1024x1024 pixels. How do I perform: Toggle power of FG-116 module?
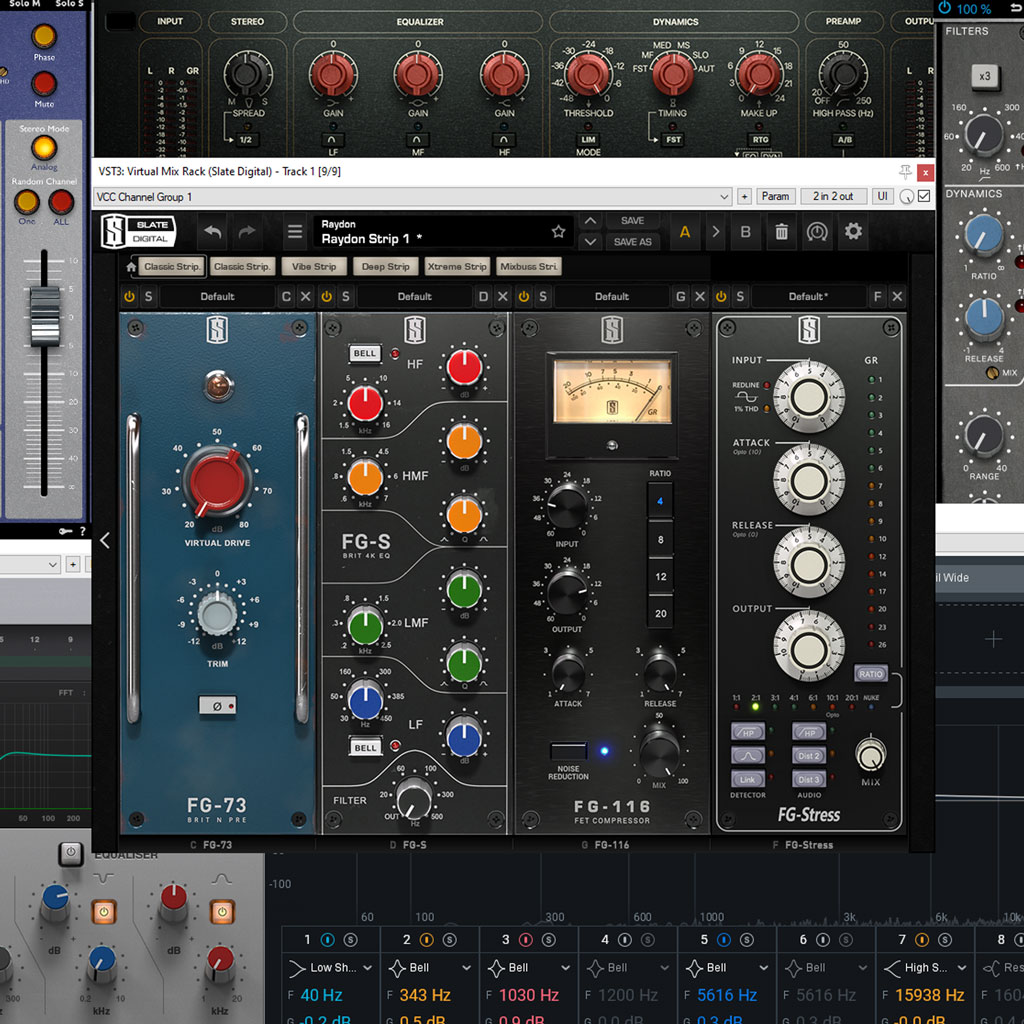(524, 296)
